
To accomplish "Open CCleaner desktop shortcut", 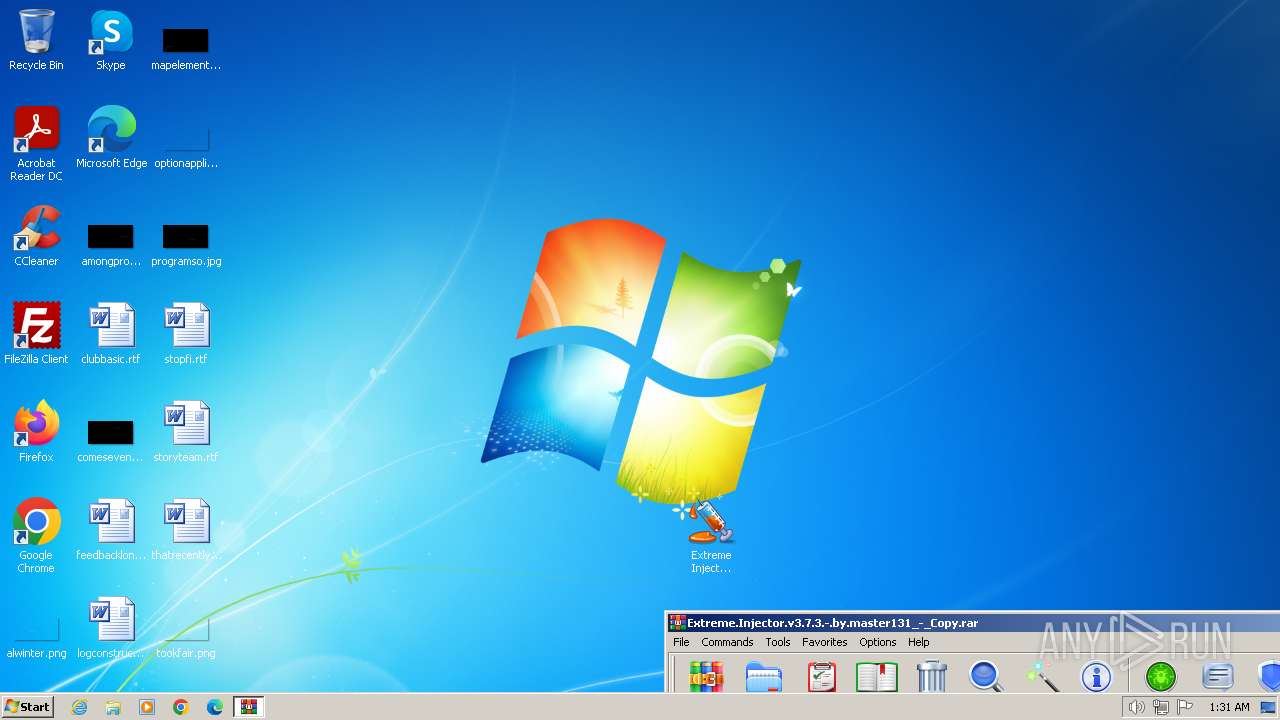I will point(36,236).
